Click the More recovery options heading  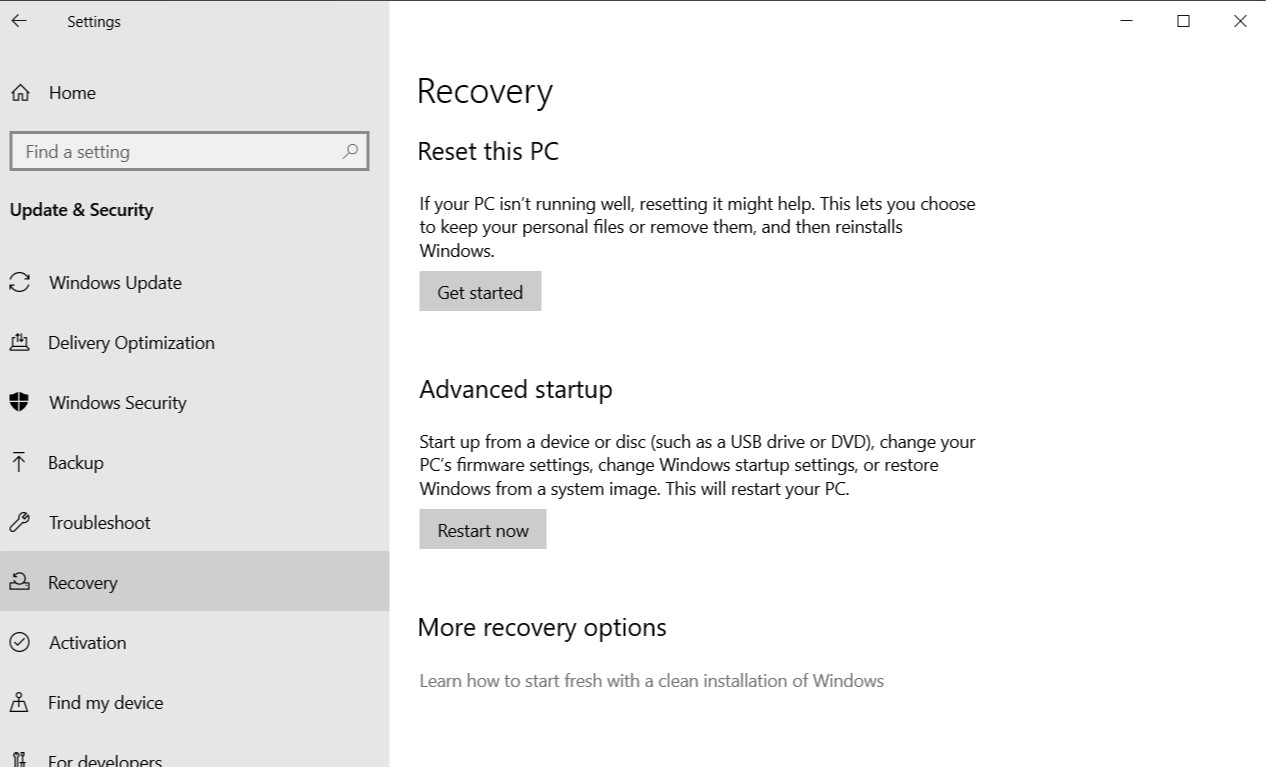click(542, 627)
